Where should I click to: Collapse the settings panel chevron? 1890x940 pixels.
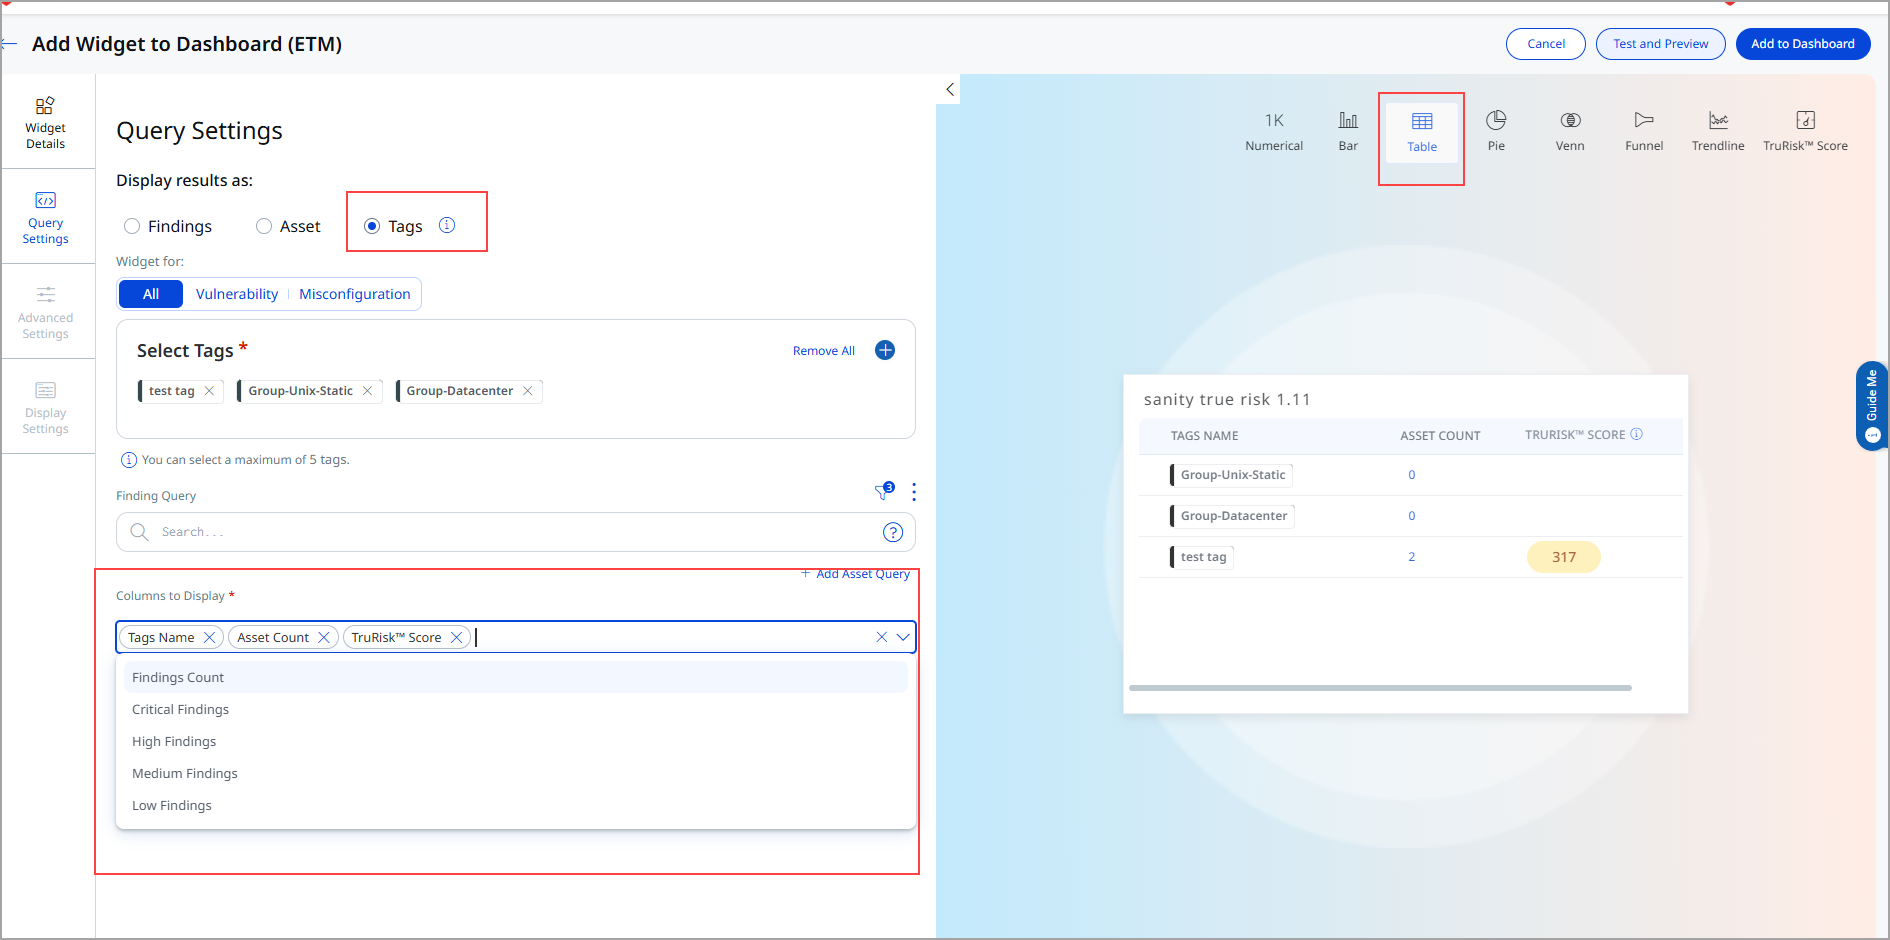[949, 89]
